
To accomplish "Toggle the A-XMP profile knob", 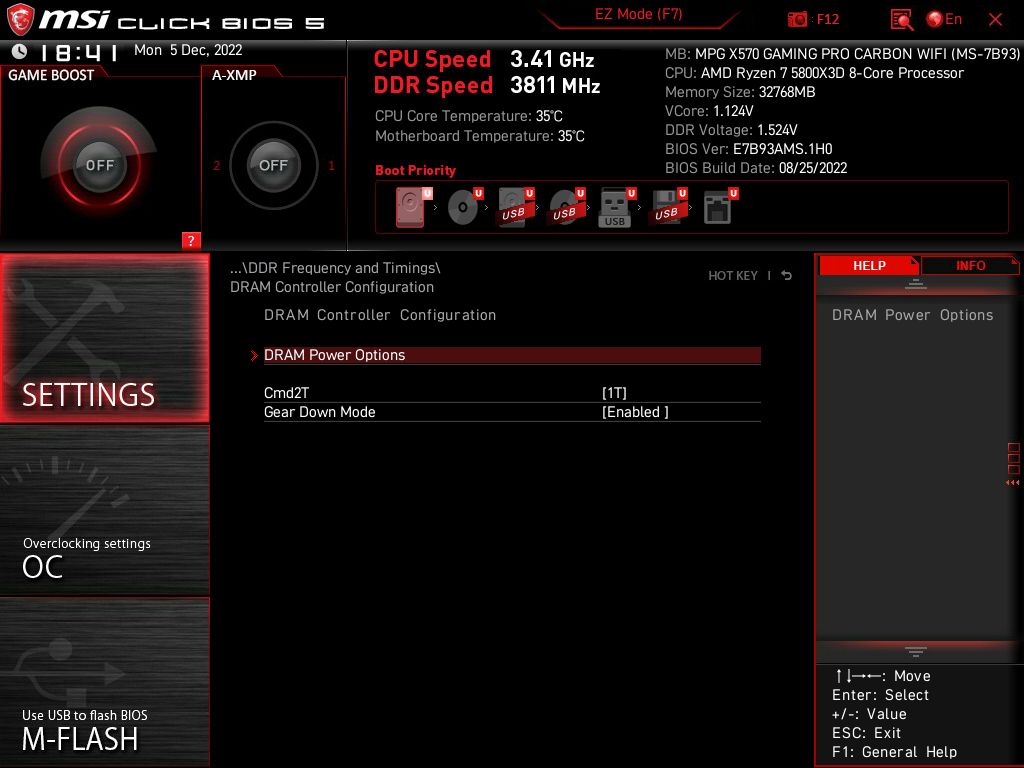I will (273, 165).
